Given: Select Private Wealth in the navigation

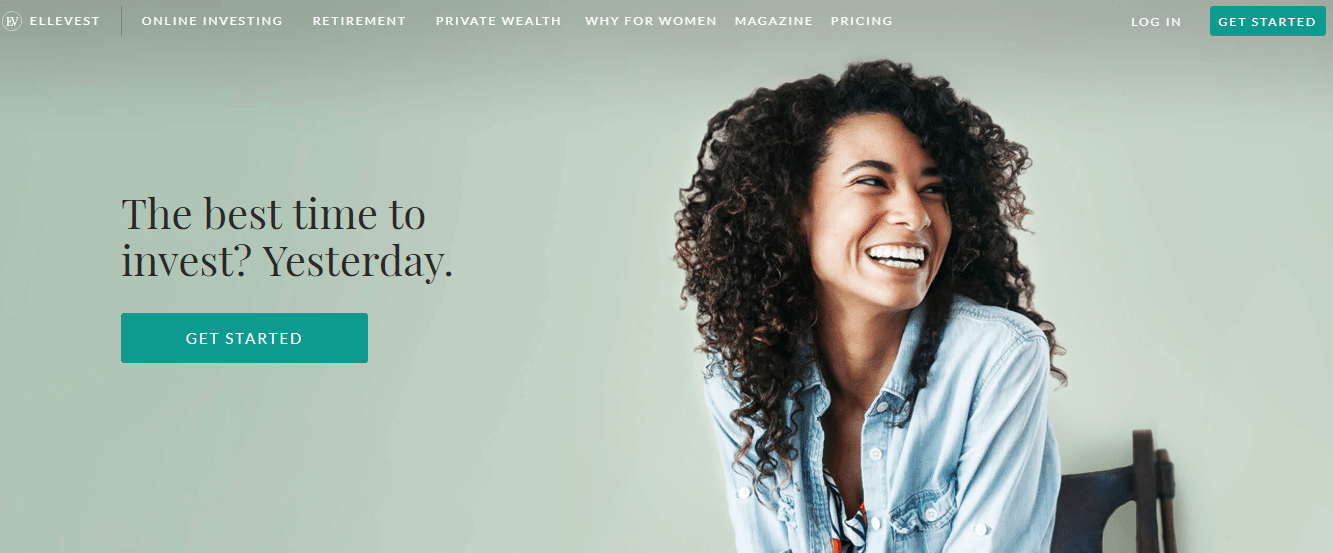Looking at the screenshot, I should [x=498, y=21].
